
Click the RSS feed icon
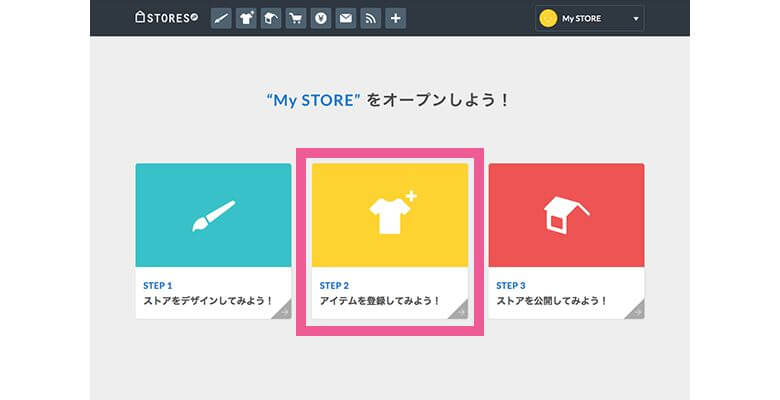(371, 18)
